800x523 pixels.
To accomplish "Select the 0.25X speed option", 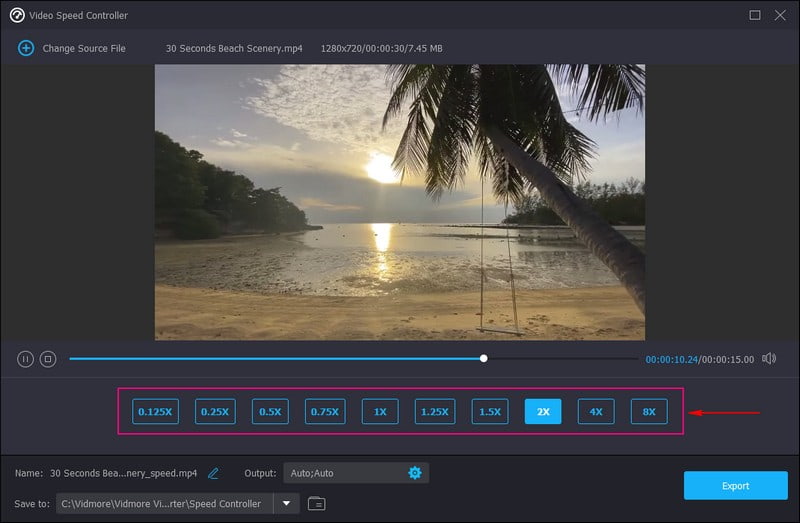I will [214, 411].
